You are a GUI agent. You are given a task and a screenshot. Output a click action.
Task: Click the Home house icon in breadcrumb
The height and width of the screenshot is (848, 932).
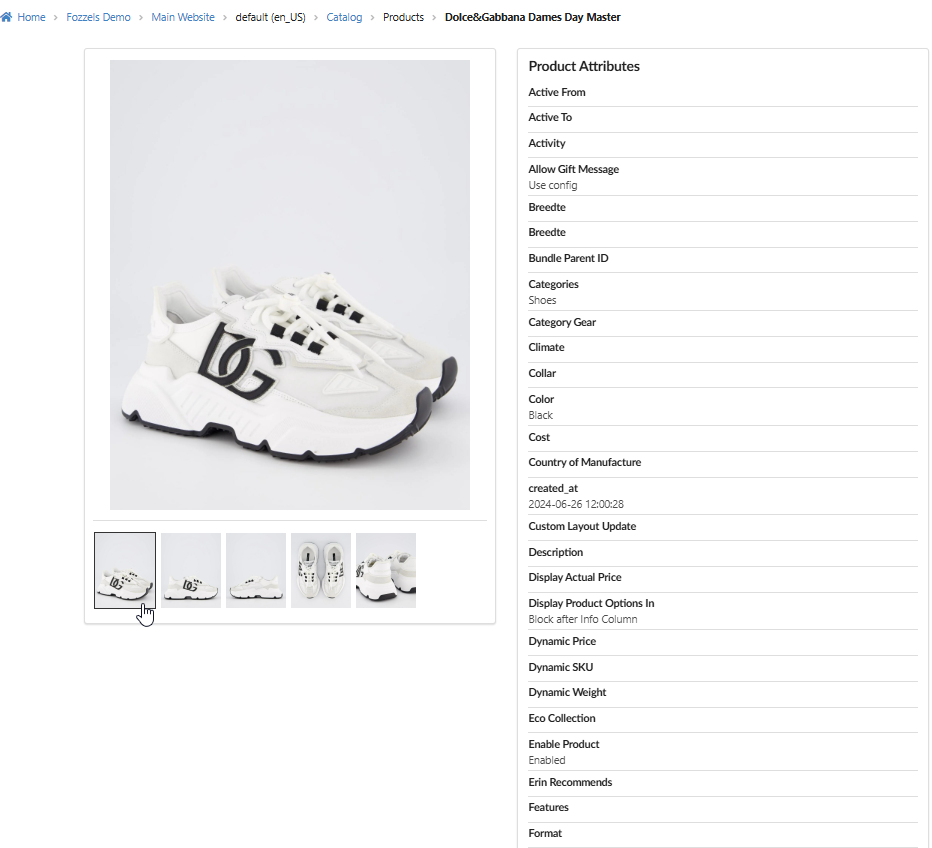click(6, 17)
